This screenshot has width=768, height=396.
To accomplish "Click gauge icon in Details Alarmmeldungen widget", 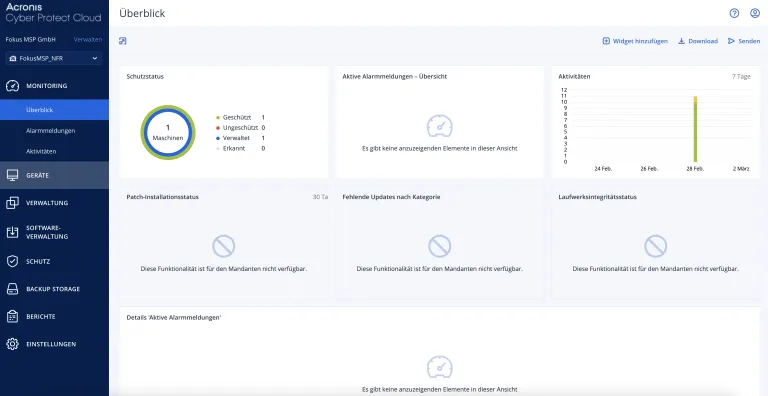I will click(x=440, y=367).
